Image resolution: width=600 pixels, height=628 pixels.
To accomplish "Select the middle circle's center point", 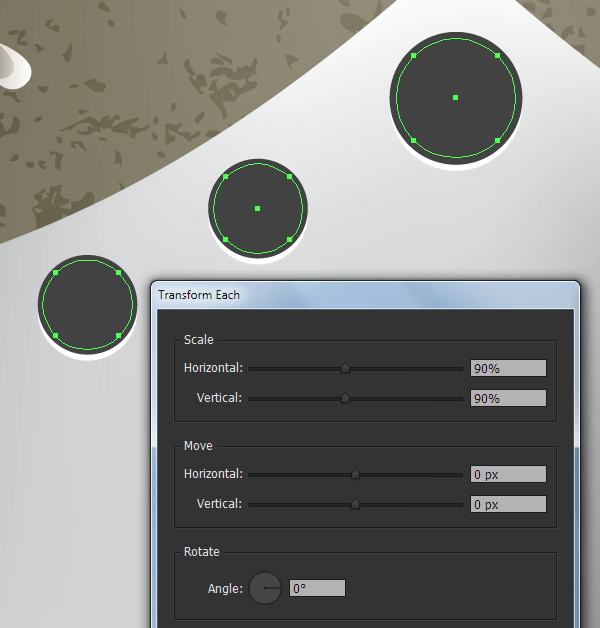I will pos(258,208).
